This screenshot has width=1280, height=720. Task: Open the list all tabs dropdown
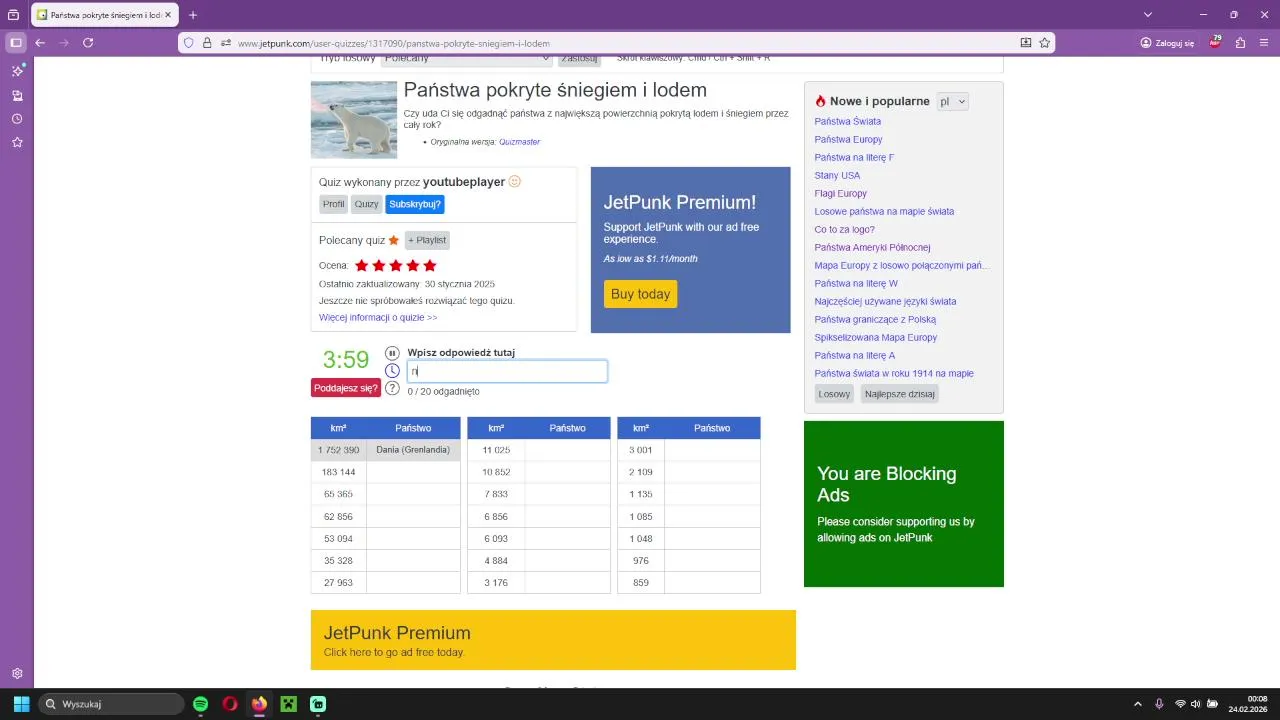(x=1148, y=15)
